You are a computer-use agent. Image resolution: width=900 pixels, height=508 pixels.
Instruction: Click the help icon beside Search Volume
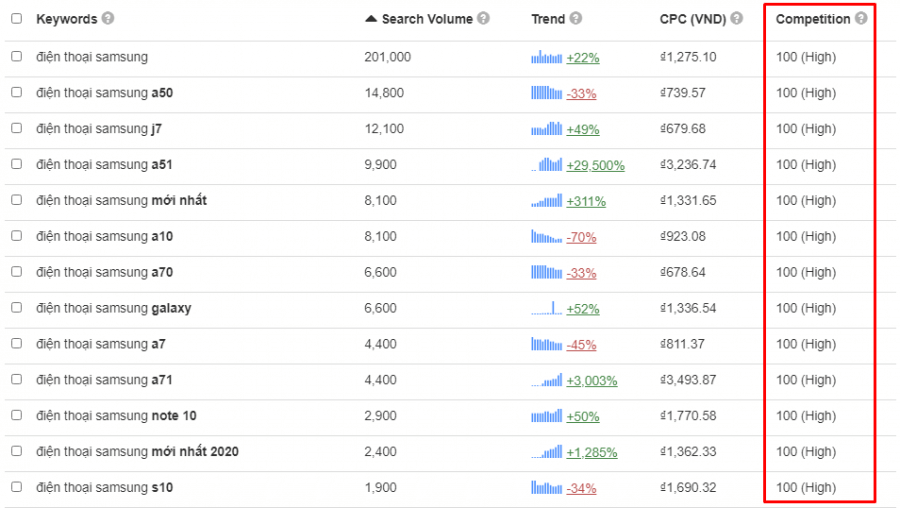(484, 19)
